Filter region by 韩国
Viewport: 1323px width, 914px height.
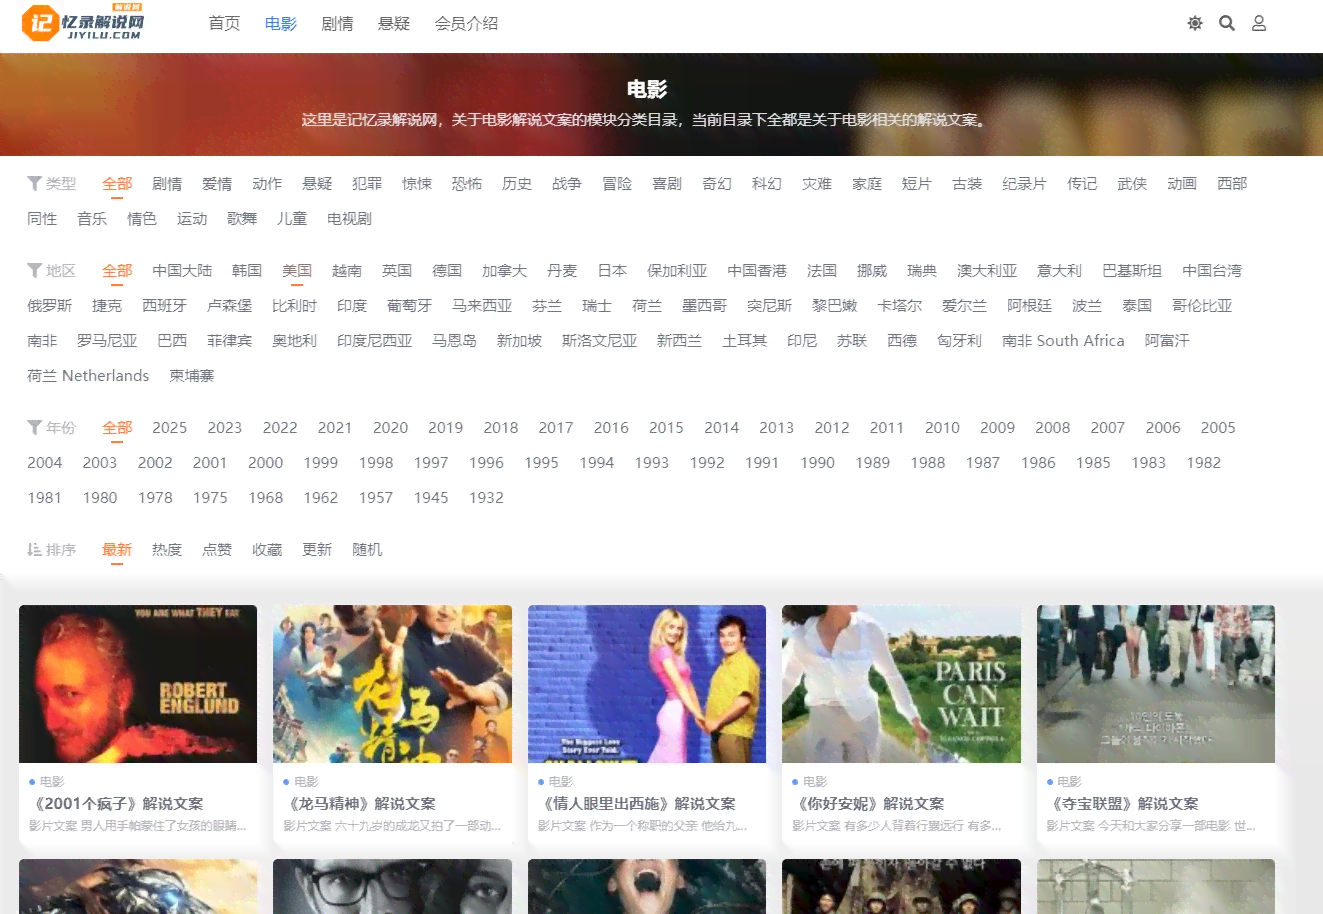247,271
